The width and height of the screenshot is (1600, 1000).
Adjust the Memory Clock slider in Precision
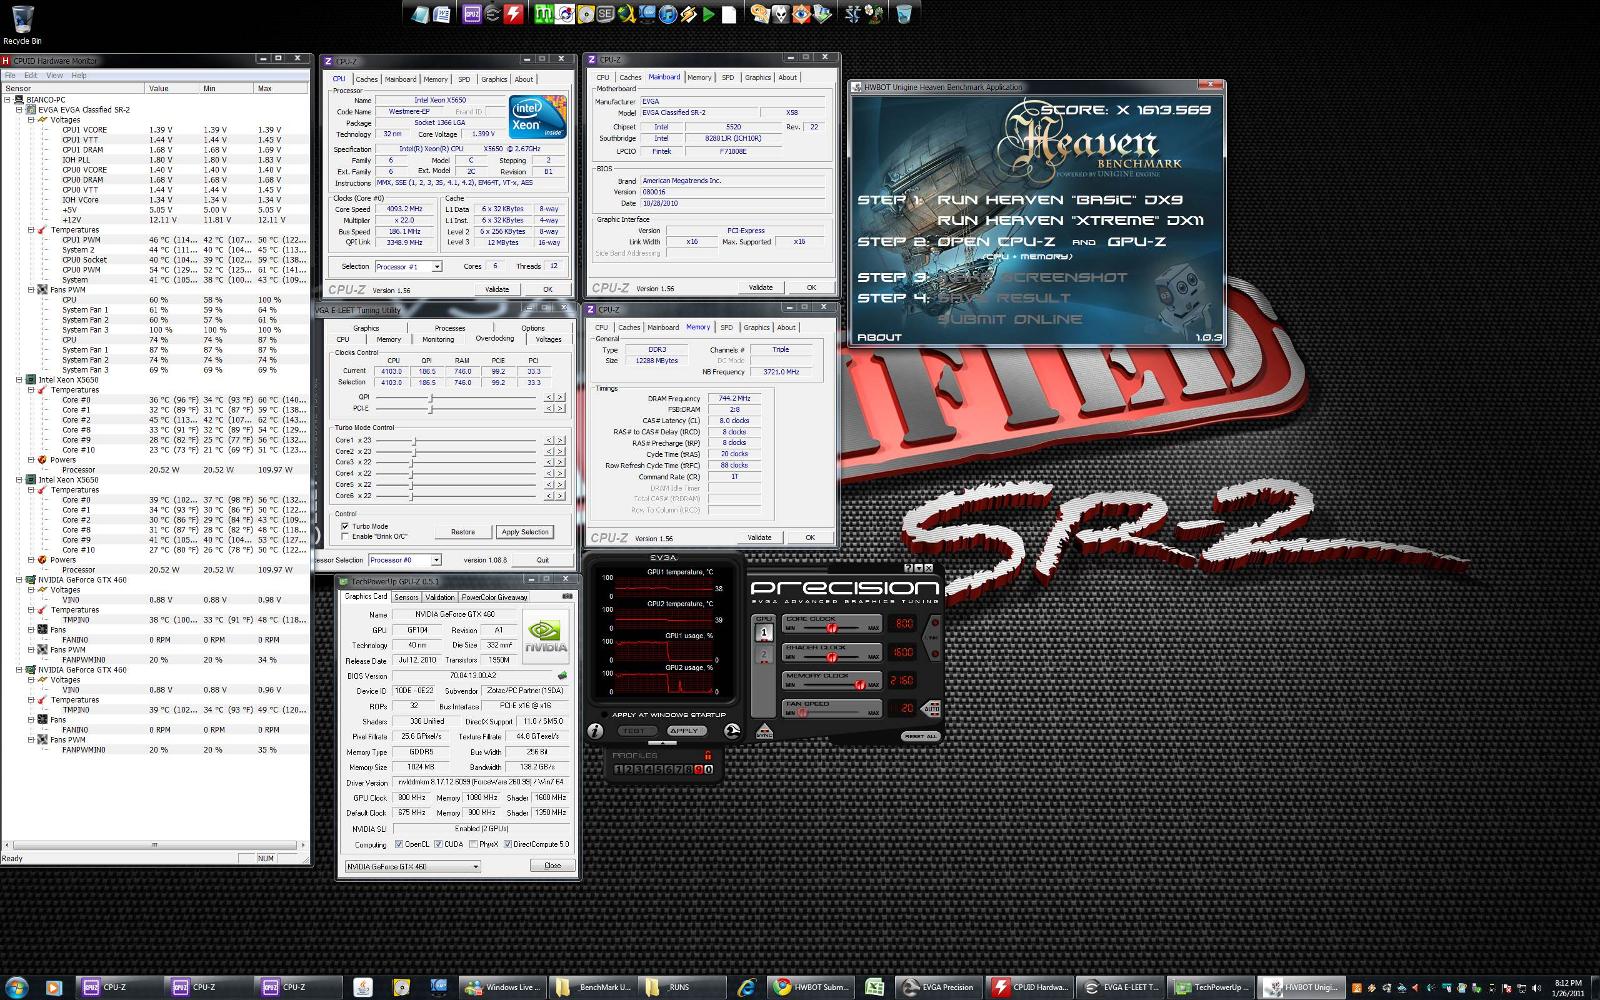pyautogui.click(x=860, y=685)
